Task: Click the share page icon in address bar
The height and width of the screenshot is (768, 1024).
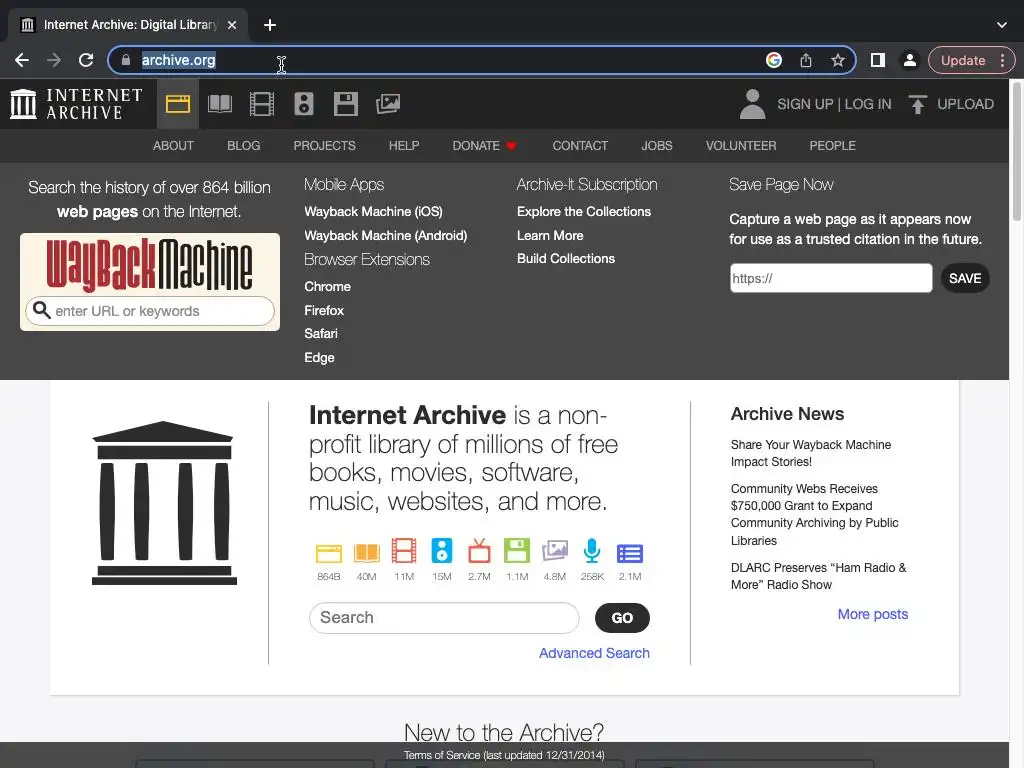Action: click(806, 60)
